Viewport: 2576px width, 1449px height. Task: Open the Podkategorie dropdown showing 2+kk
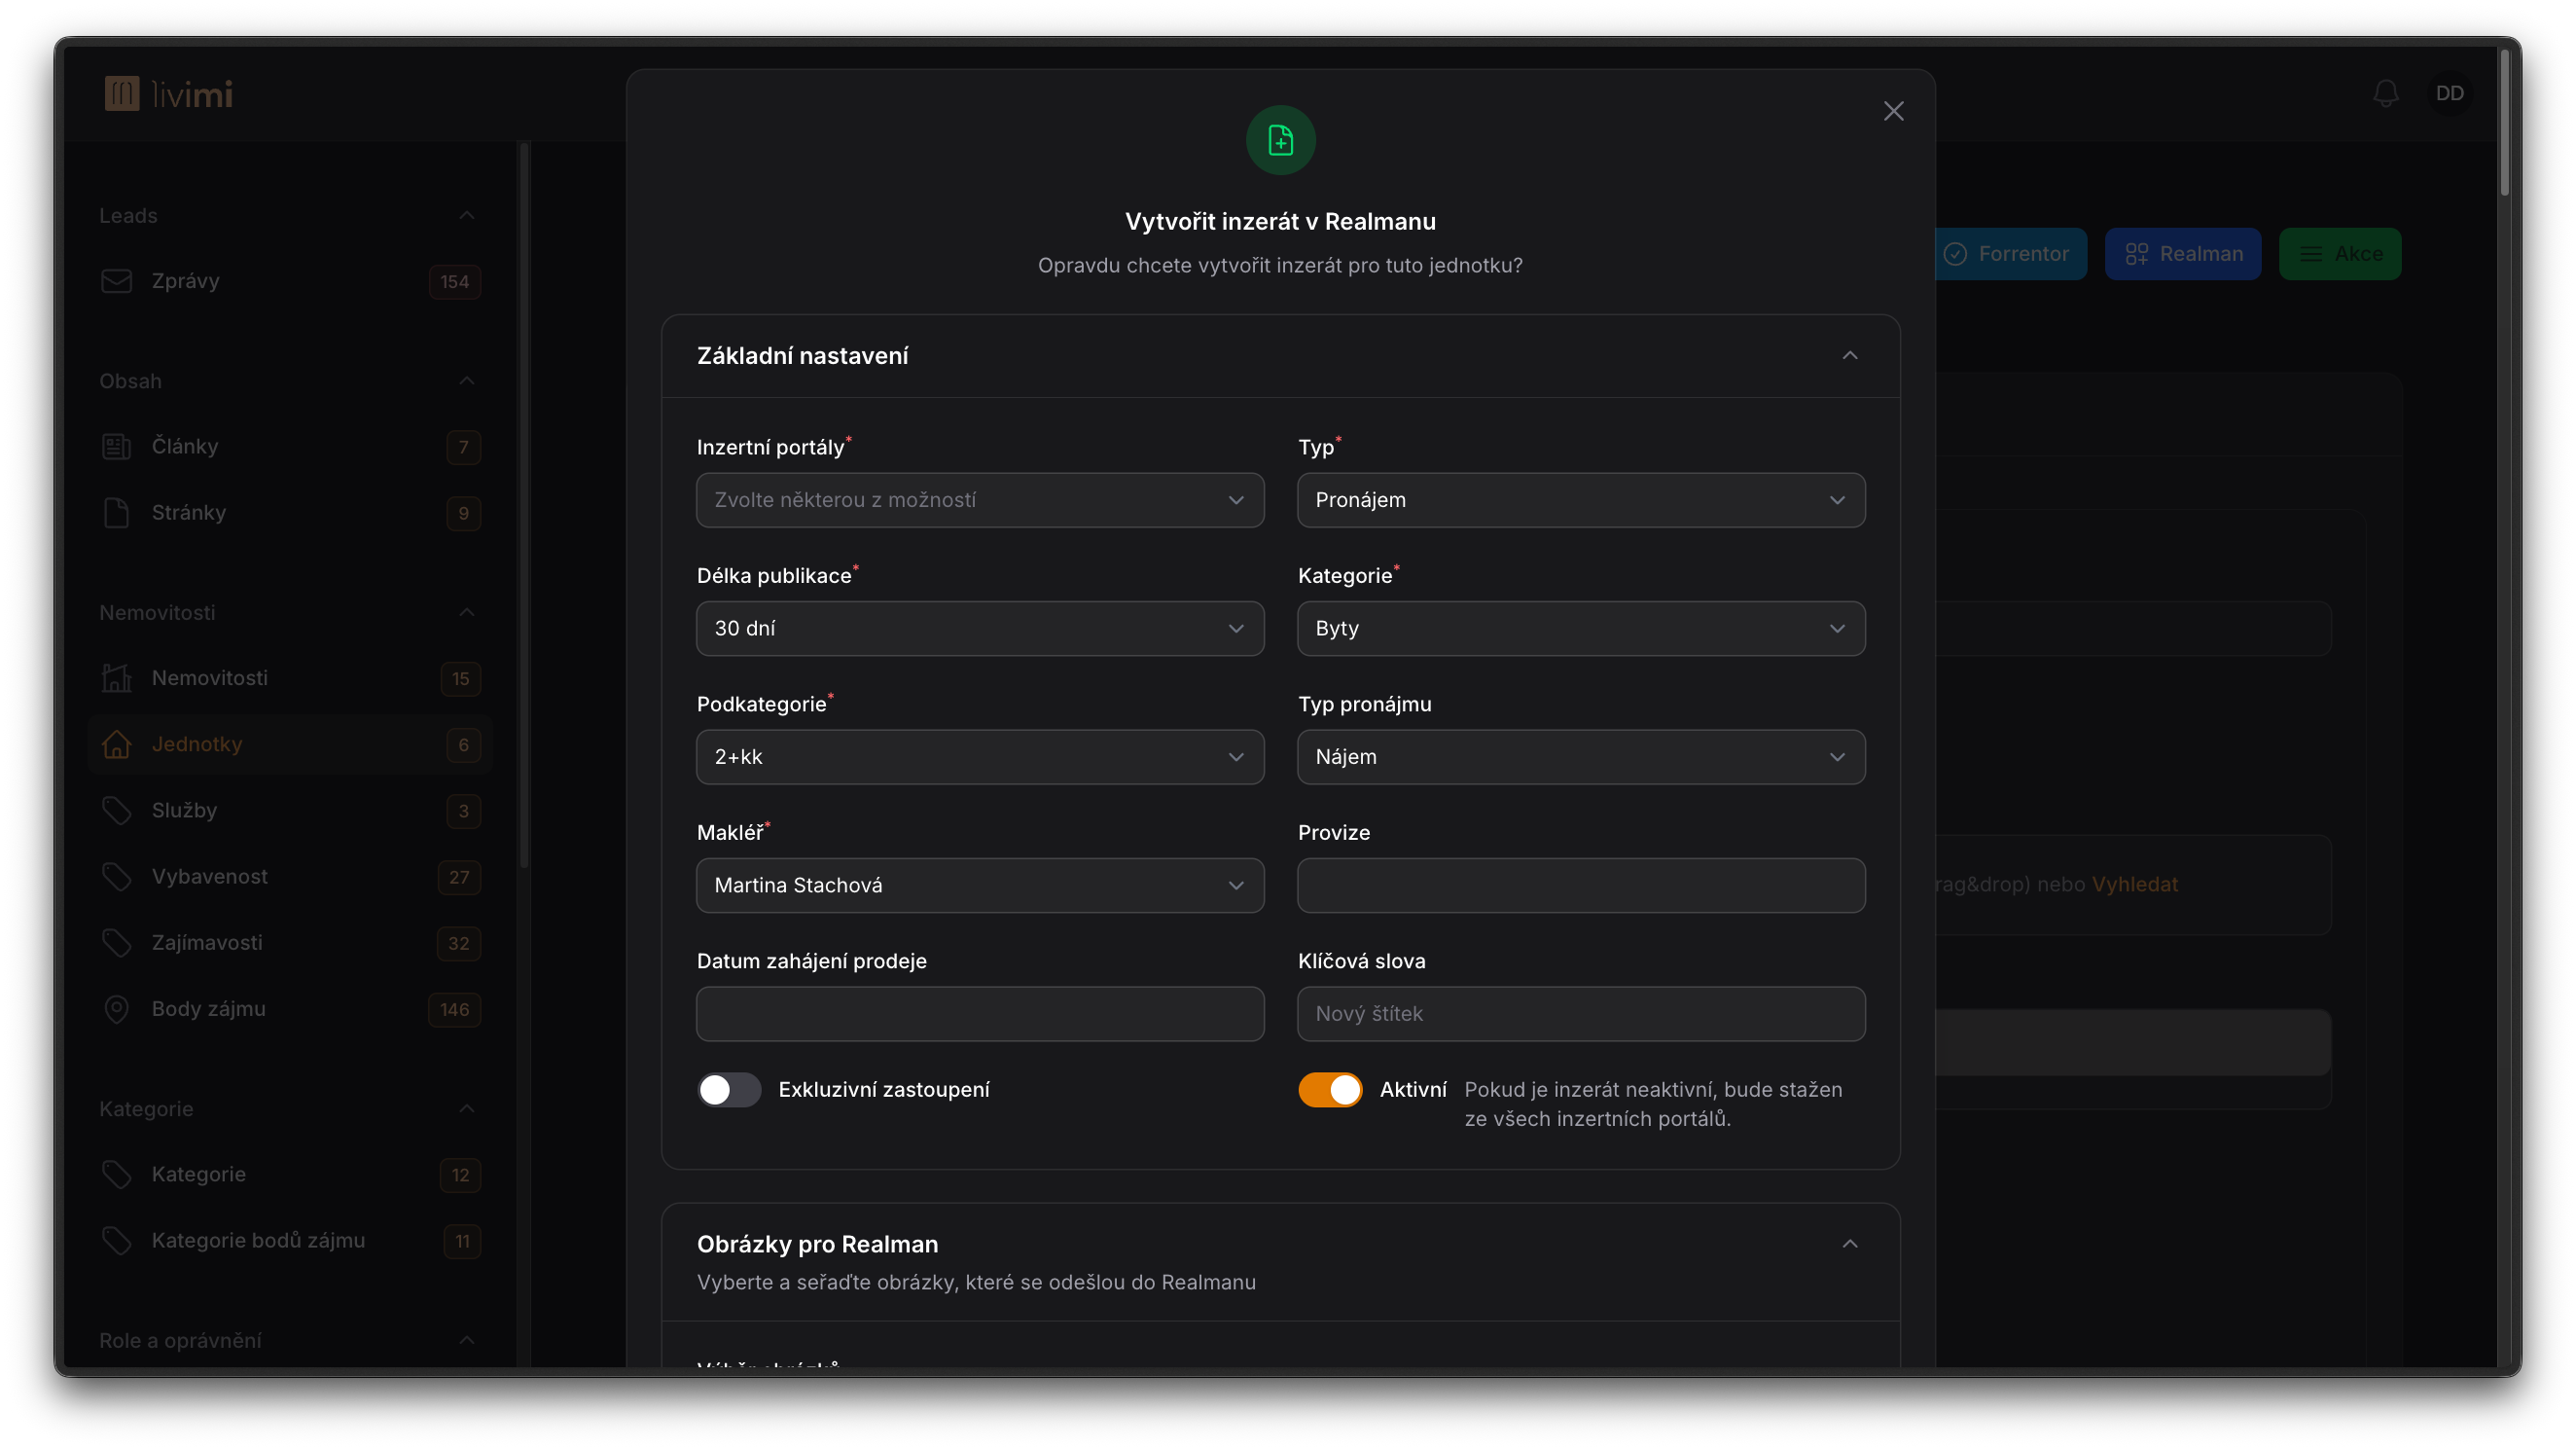click(x=980, y=757)
